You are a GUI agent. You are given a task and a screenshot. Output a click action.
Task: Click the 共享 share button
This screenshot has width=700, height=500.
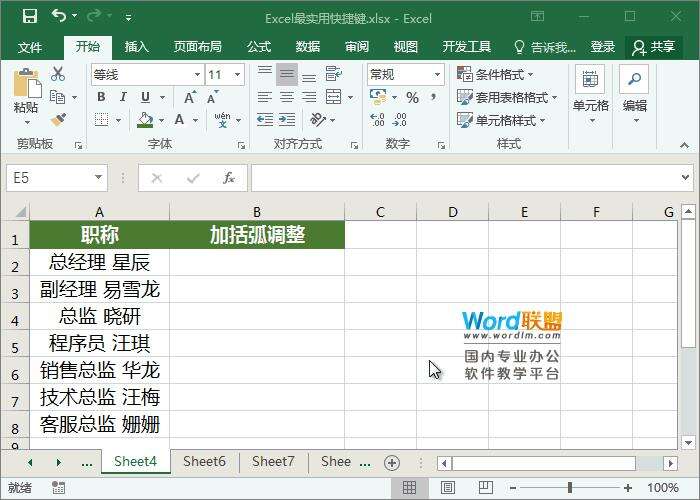[653, 47]
